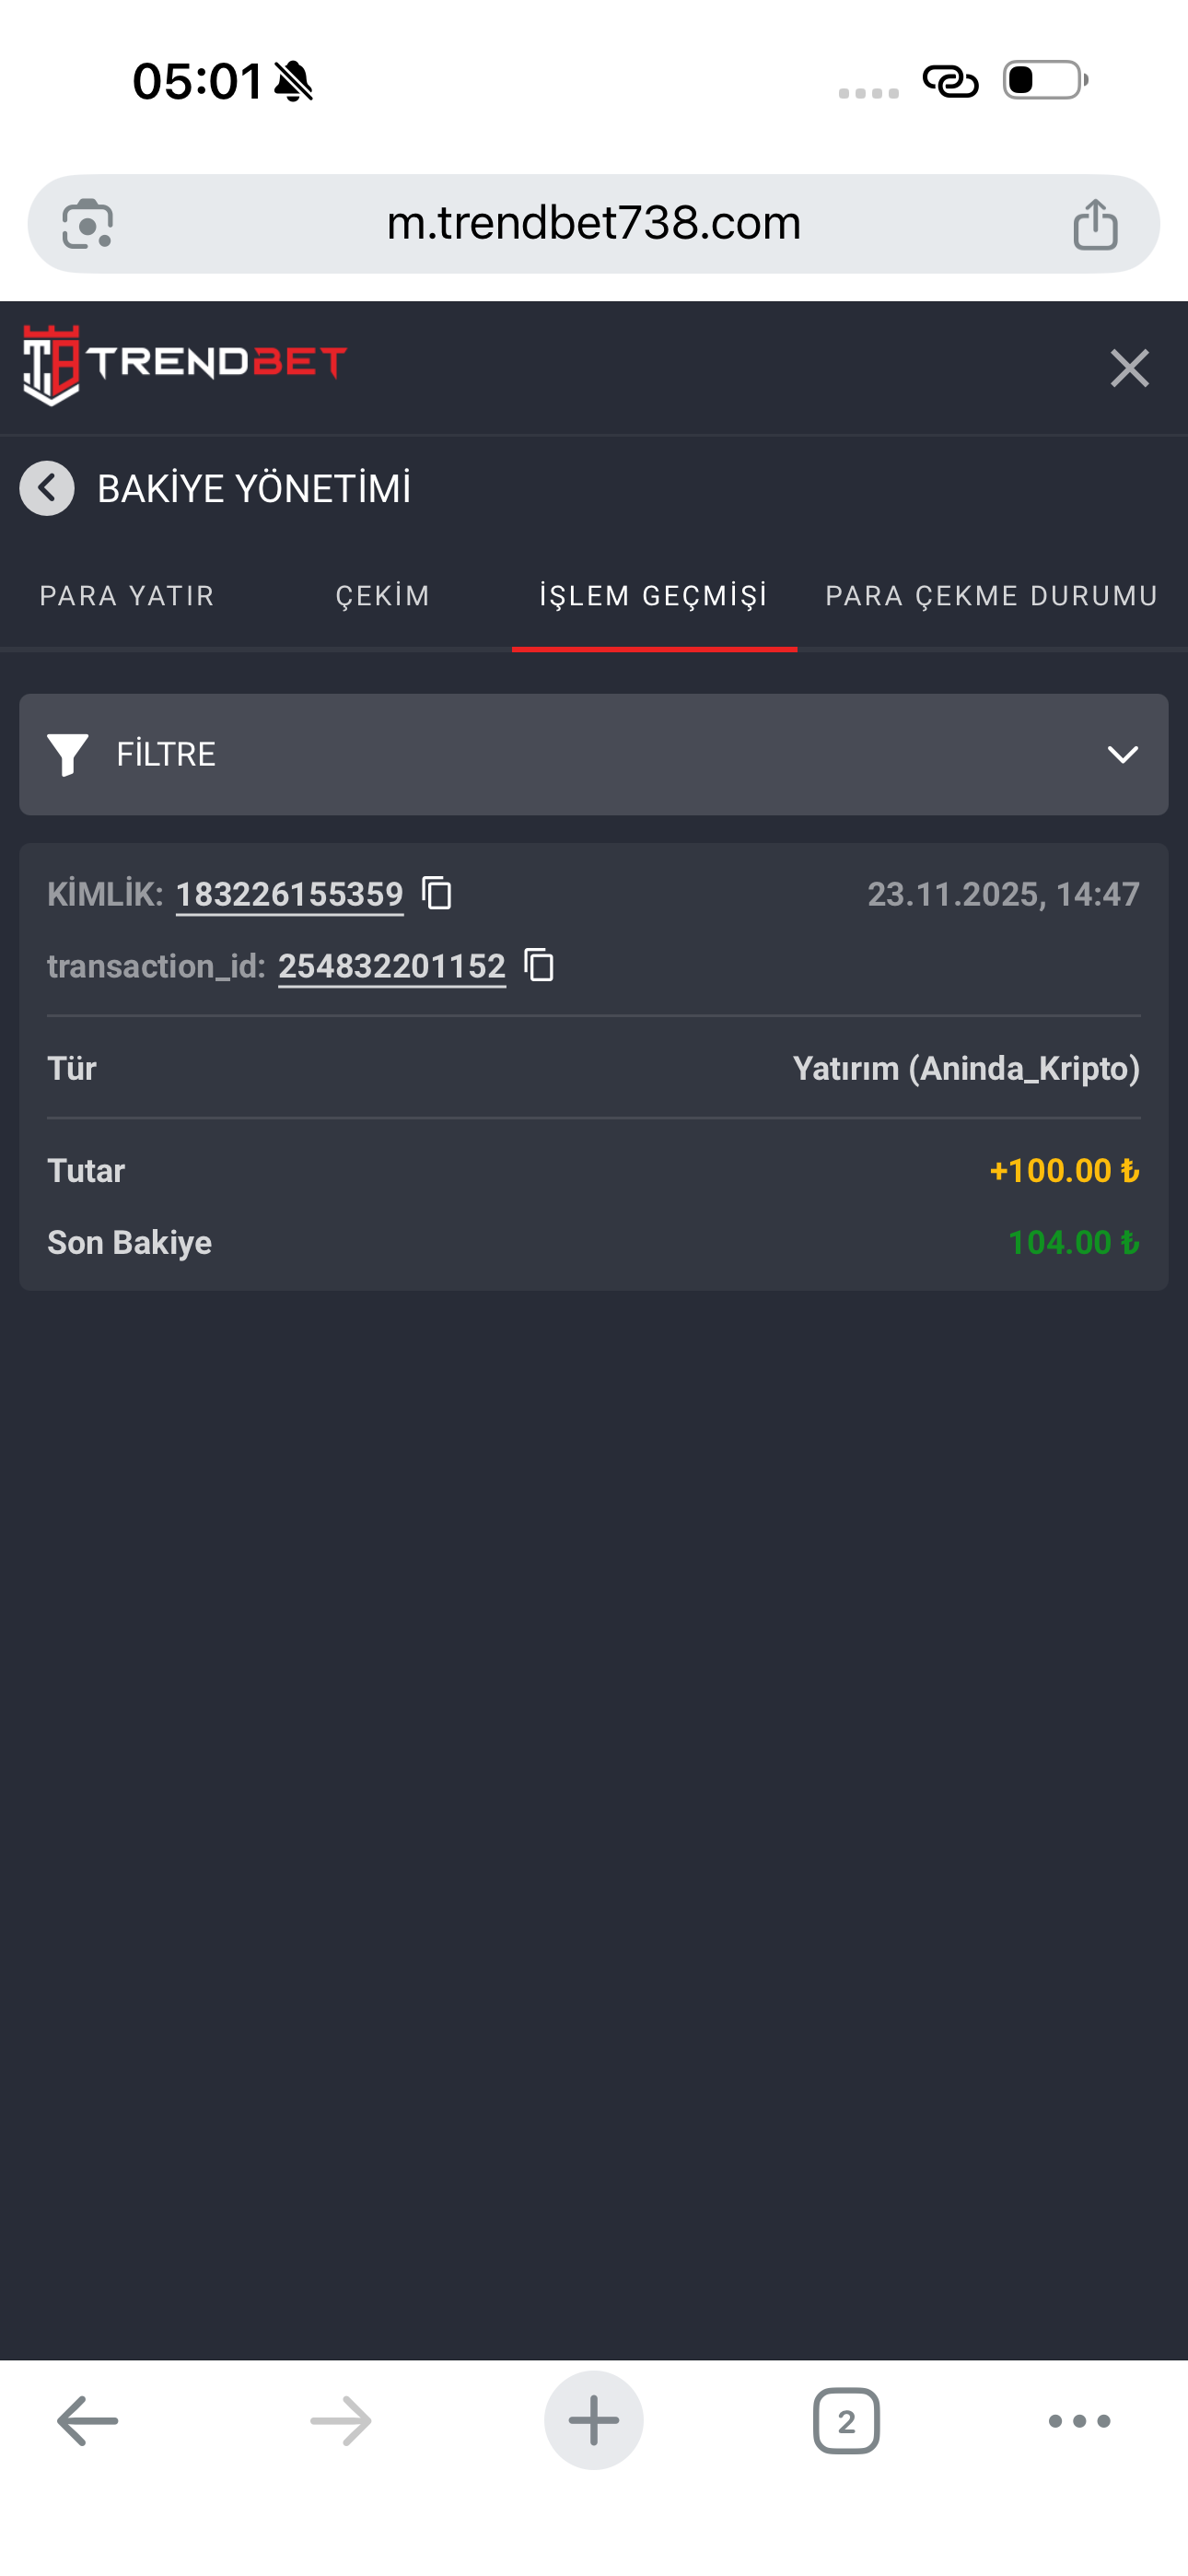Viewport: 1188px width, 2576px height.
Task: Switch to ÇEKİM tab
Action: (383, 596)
